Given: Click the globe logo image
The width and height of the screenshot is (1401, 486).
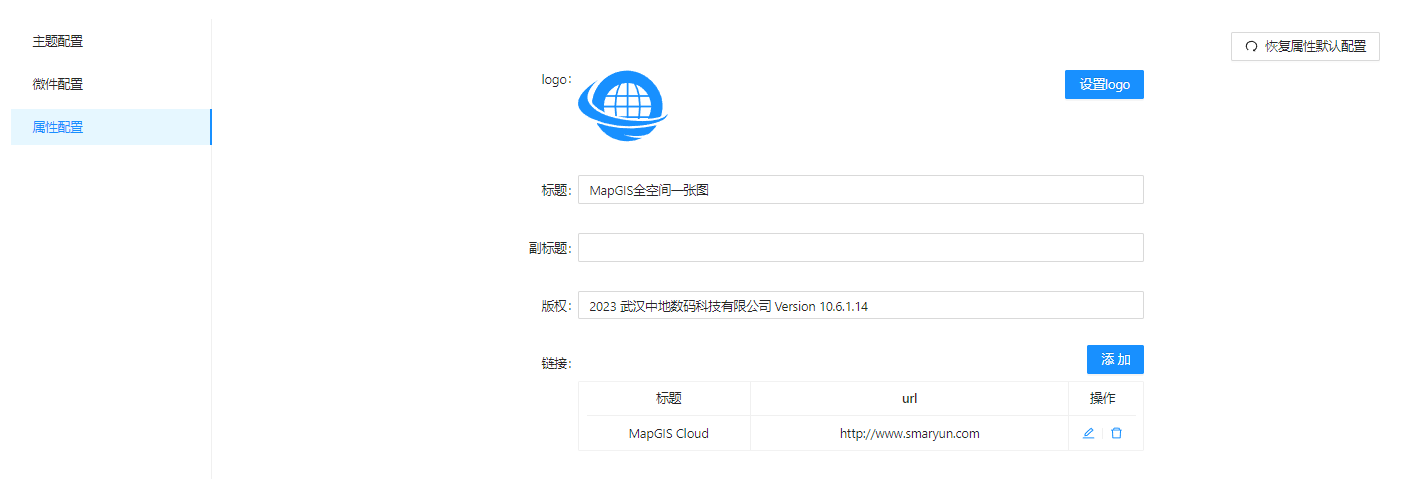Looking at the screenshot, I should point(623,105).
